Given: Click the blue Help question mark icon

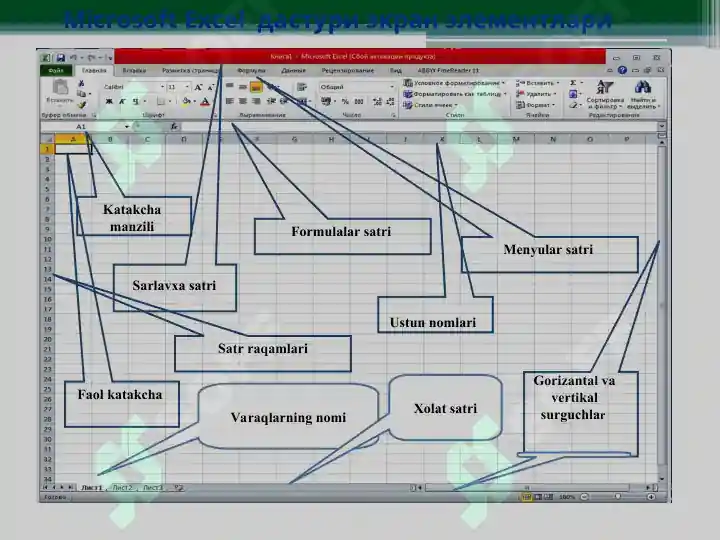Looking at the screenshot, I should [622, 70].
